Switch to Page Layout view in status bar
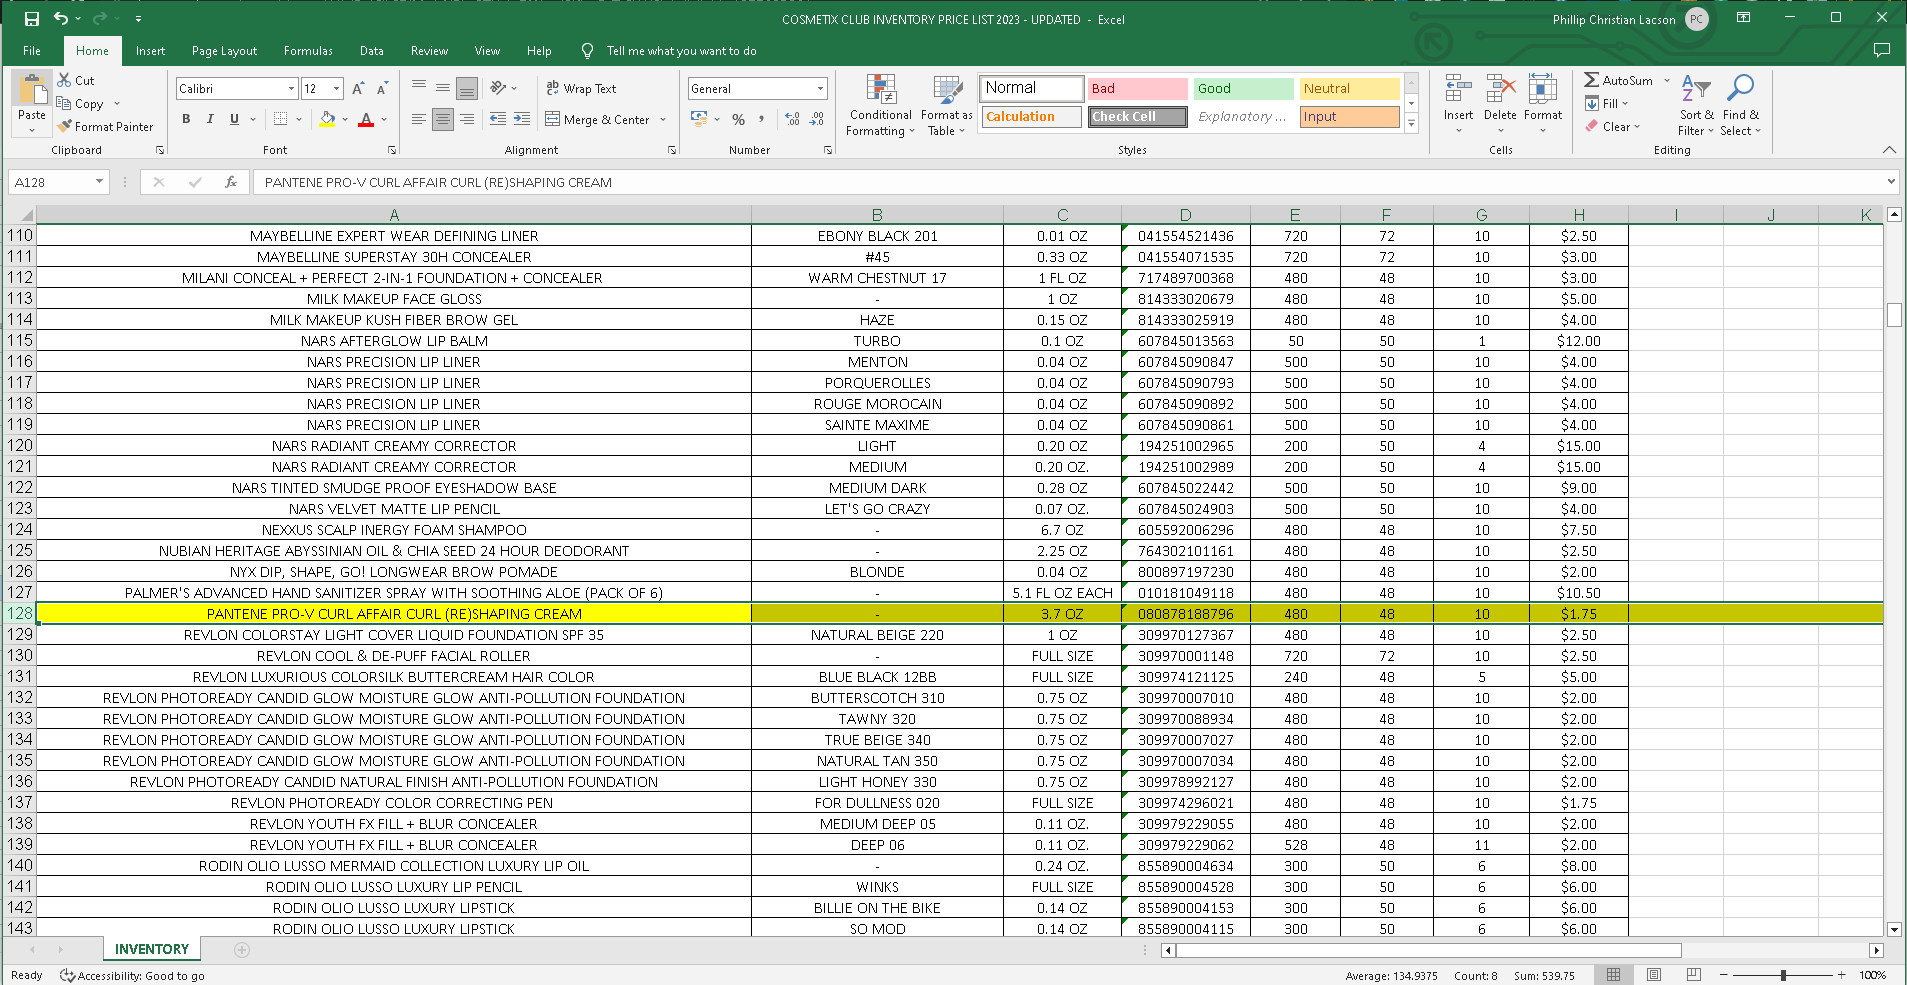Image resolution: width=1907 pixels, height=985 pixels. point(1654,975)
